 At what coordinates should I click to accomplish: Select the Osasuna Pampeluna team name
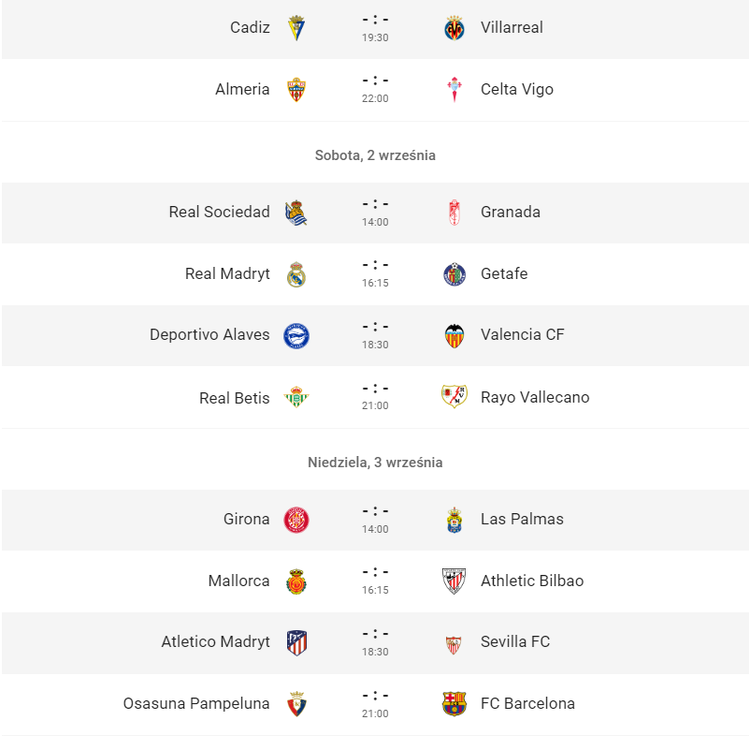coord(196,704)
